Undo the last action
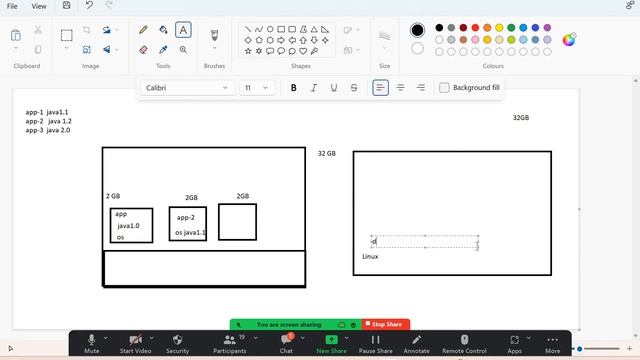The height and width of the screenshot is (360, 640). tap(89, 5)
